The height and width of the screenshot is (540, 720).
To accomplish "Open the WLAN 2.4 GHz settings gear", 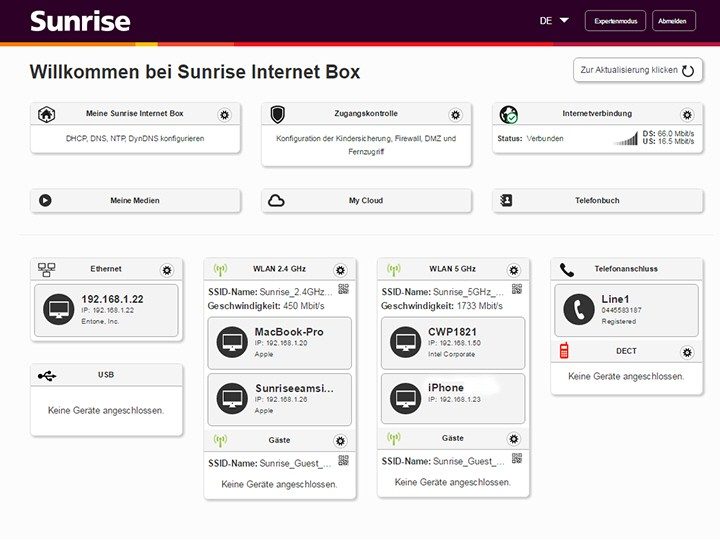I will (x=340, y=270).
